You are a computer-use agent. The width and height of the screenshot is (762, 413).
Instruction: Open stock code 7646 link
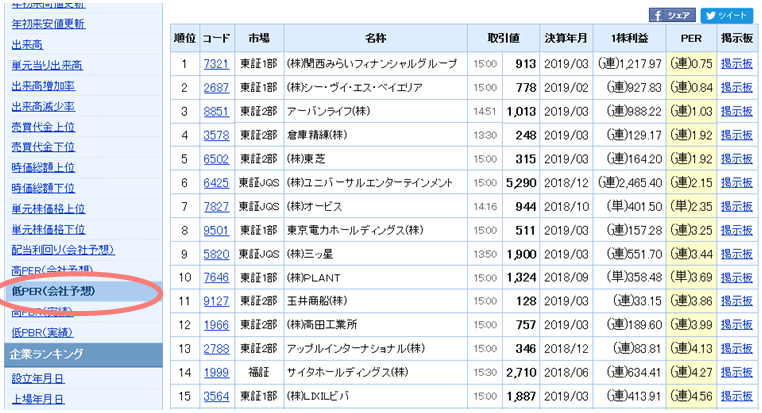point(216,277)
